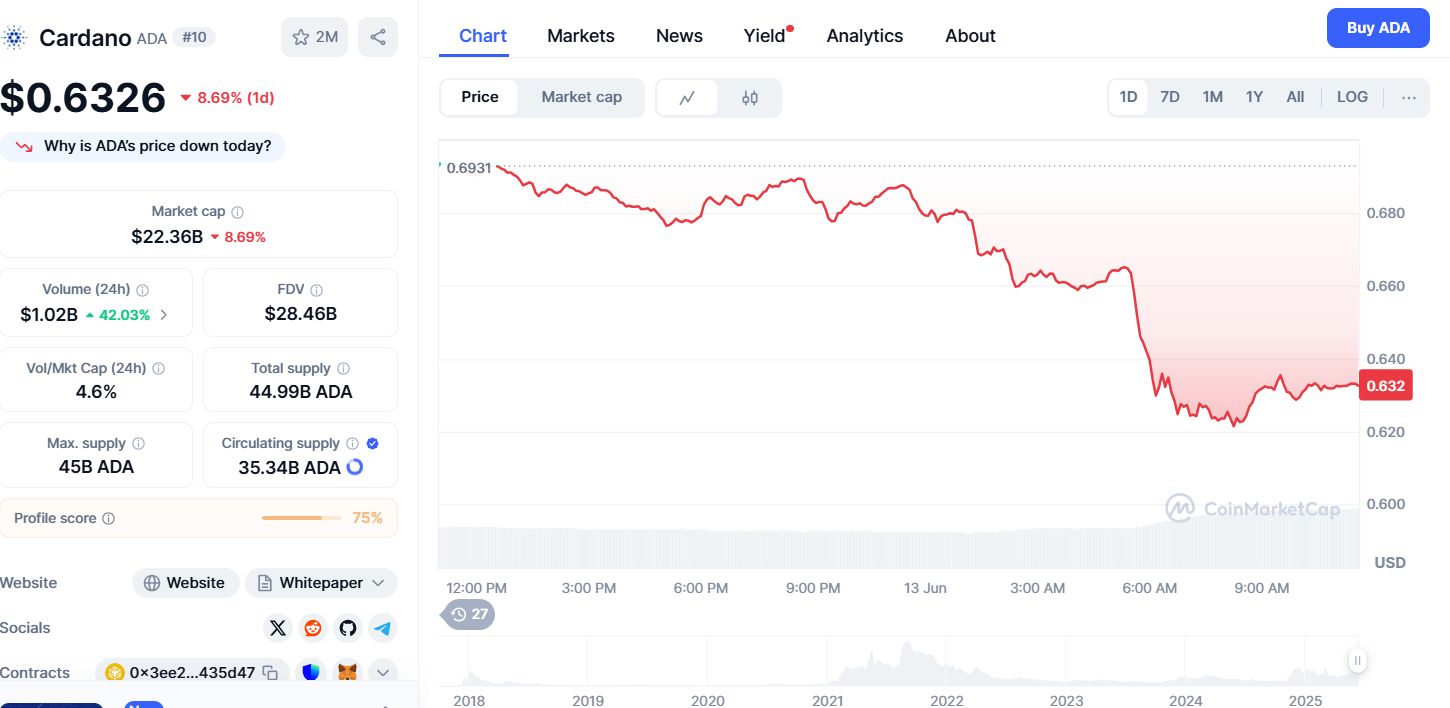Image resolution: width=1450 pixels, height=708 pixels.
Task: Open the chart's three-dot more options menu
Action: [1409, 97]
